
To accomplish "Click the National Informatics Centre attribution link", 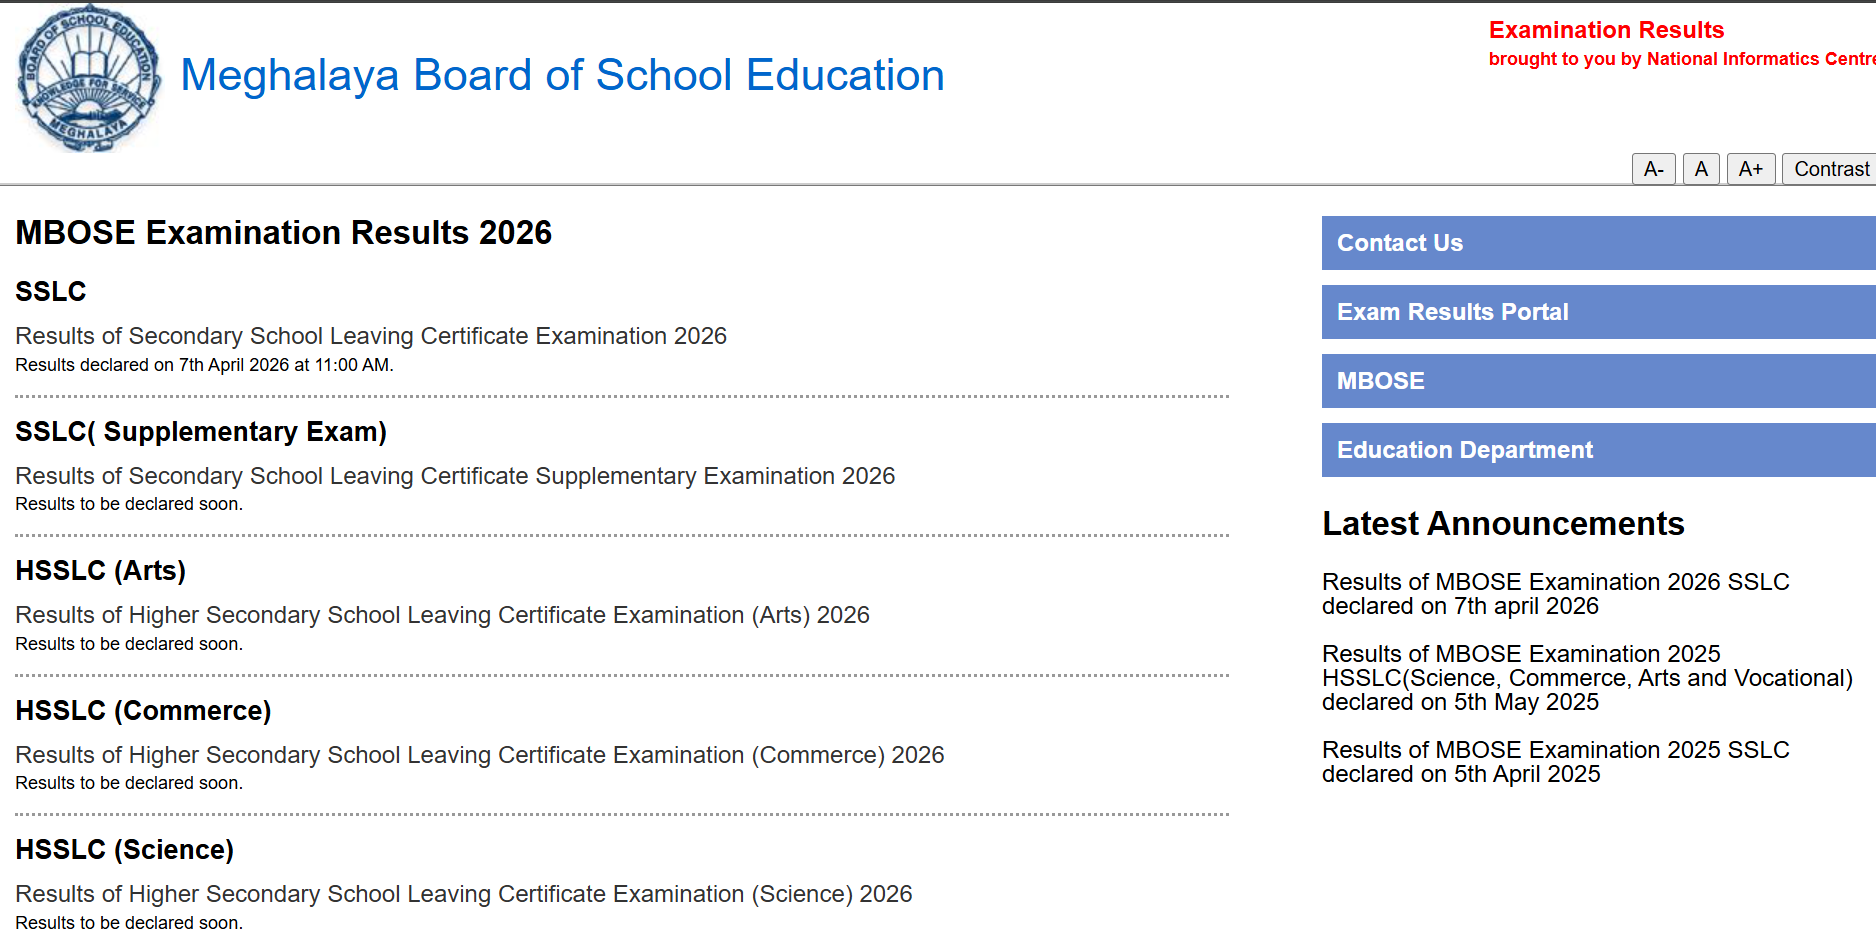I will (1680, 59).
